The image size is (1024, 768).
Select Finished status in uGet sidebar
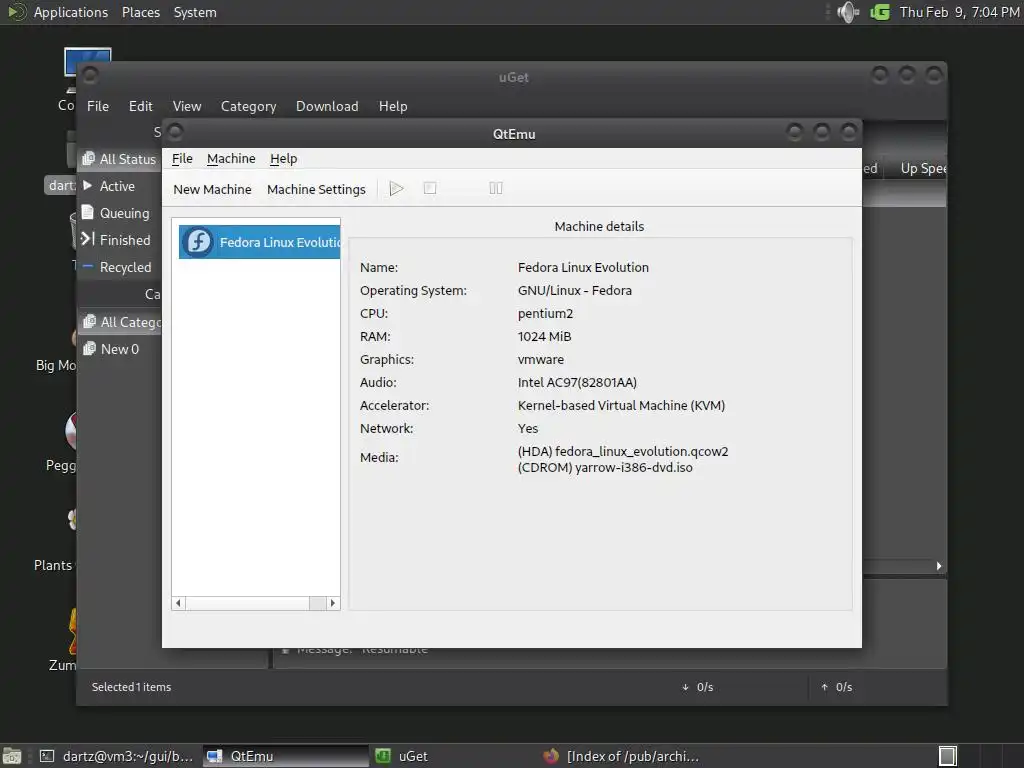120,240
